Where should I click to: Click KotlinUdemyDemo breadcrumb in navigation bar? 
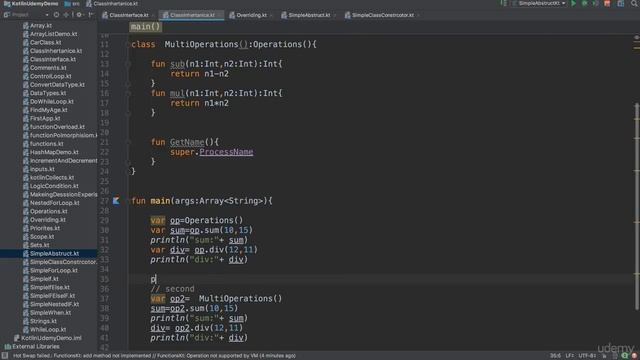(31, 4)
